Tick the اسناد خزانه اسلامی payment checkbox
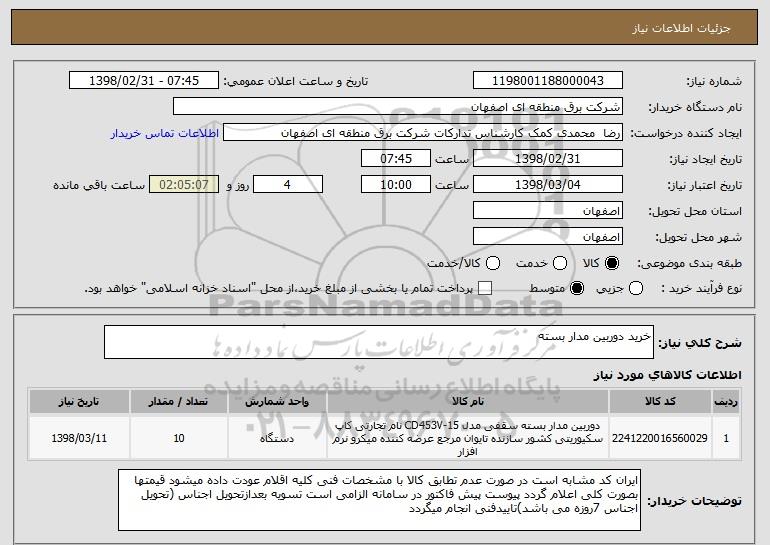This screenshot has height=545, width=770. point(485,288)
